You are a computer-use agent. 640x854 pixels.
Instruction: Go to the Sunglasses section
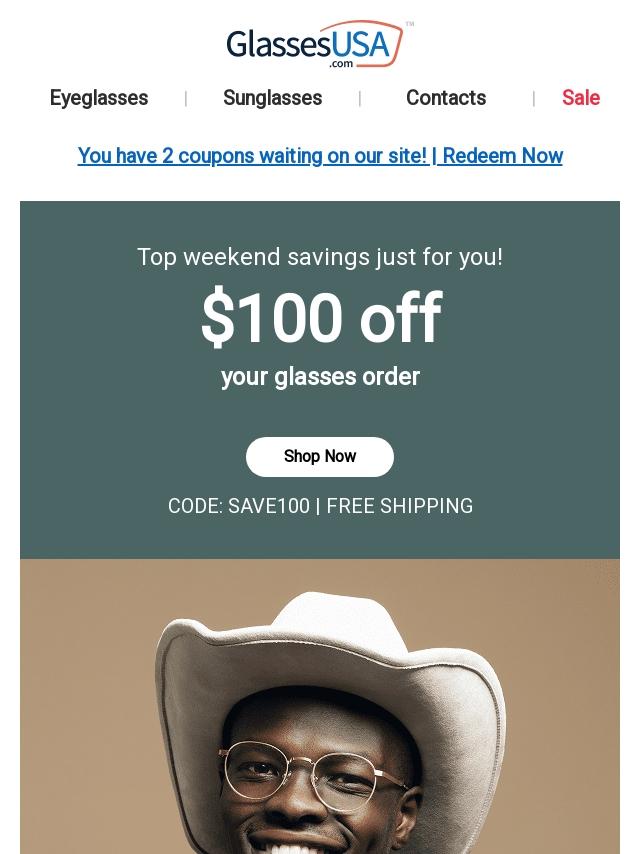272,98
